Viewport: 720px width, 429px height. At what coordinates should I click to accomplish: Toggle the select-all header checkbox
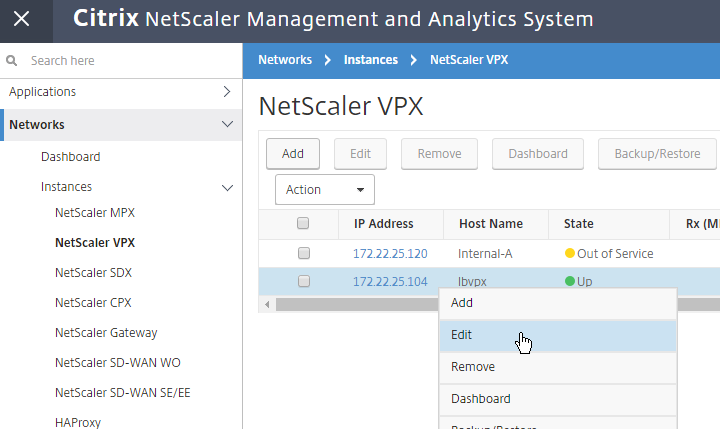click(303, 223)
